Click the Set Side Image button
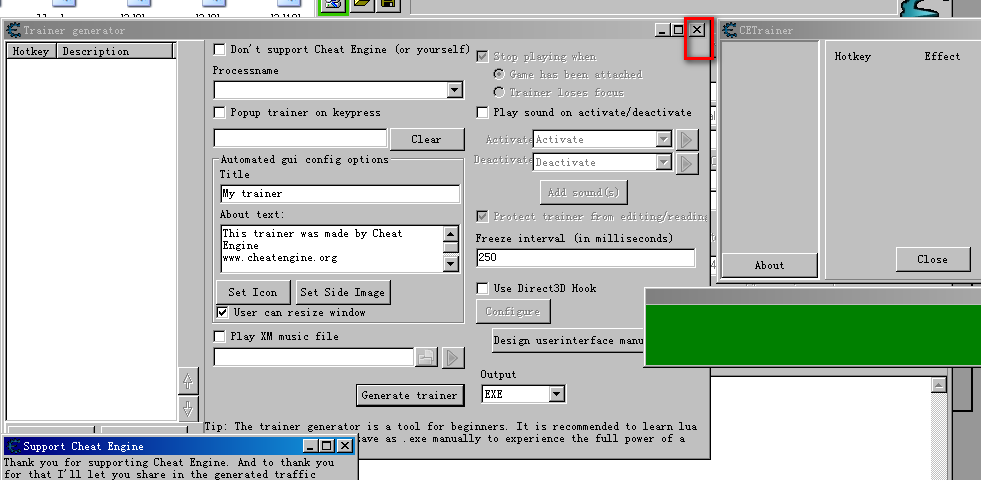The width and height of the screenshot is (981, 480). [x=342, y=292]
